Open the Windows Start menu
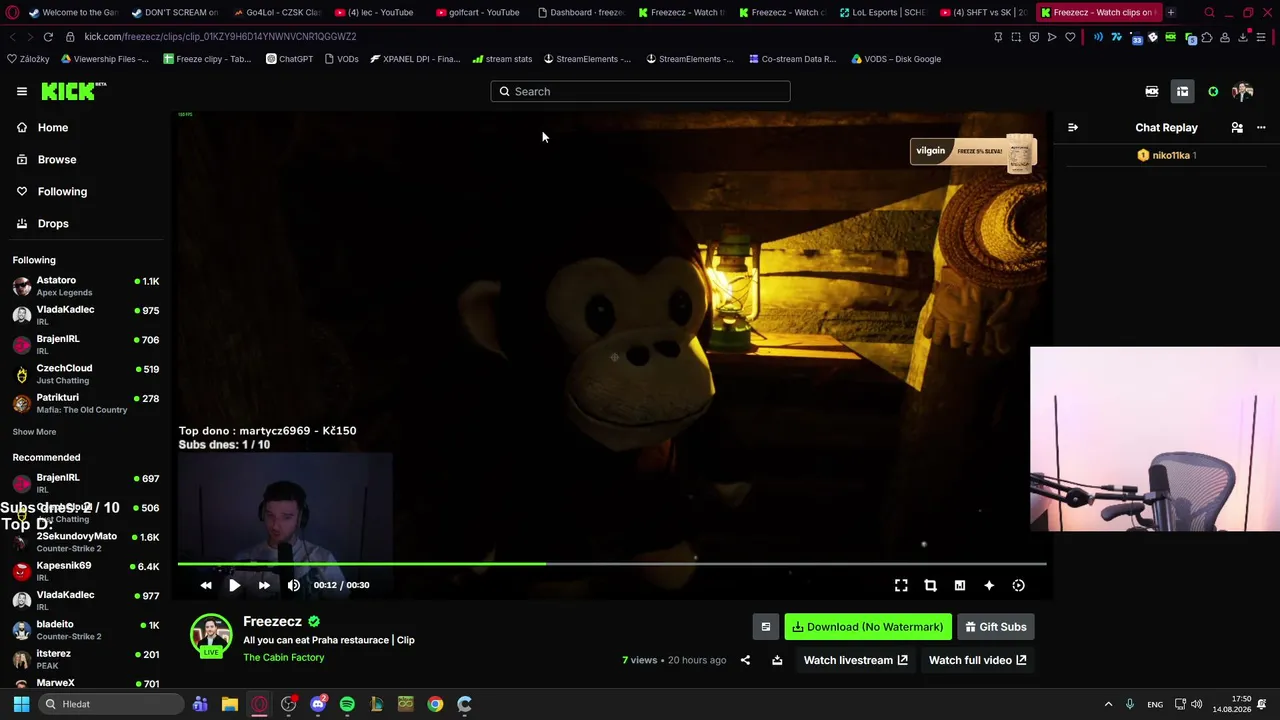 tap(21, 704)
